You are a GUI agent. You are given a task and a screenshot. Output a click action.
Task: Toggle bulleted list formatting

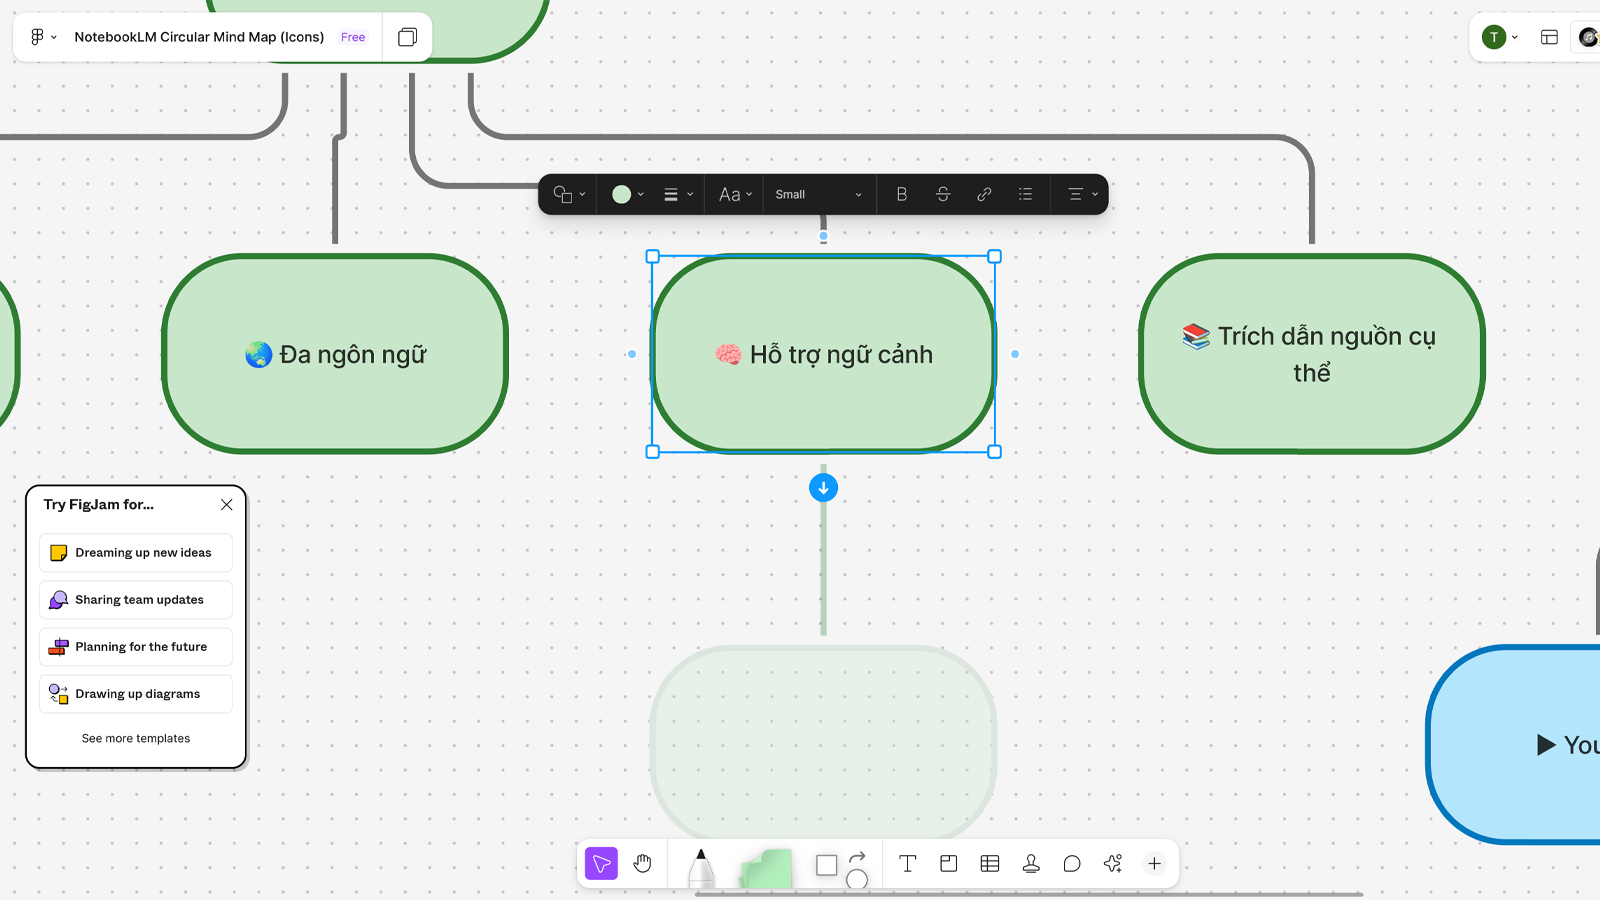(1025, 195)
